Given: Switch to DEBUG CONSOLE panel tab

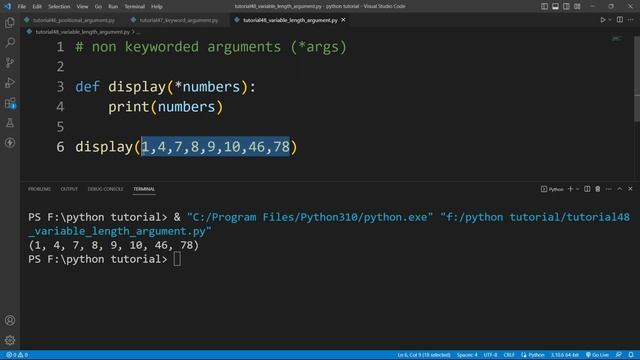Looking at the screenshot, I should click(x=105, y=189).
